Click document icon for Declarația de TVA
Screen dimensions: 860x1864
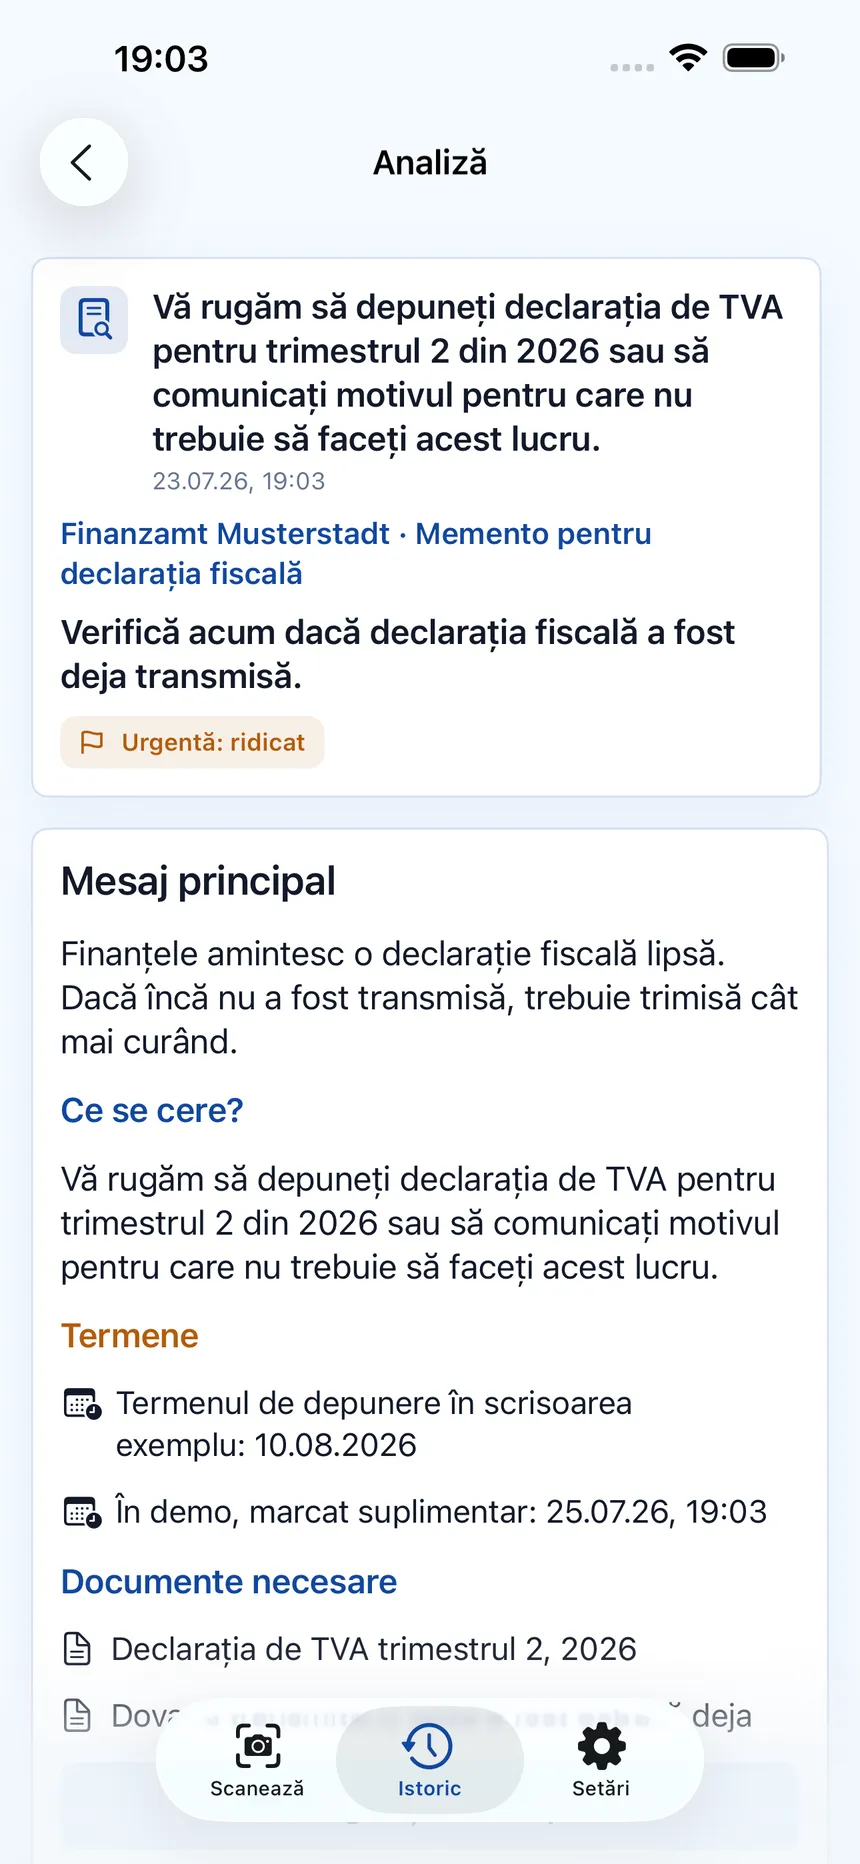pos(77,1649)
